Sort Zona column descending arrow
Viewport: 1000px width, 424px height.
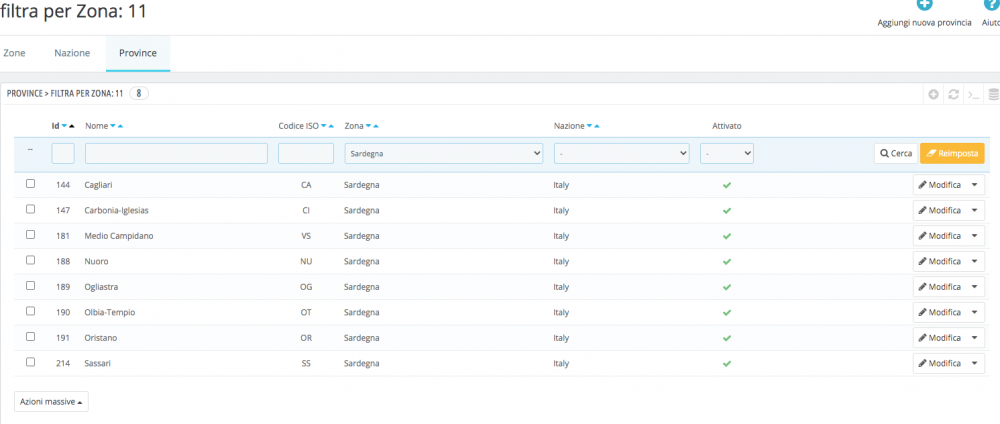[368, 126]
